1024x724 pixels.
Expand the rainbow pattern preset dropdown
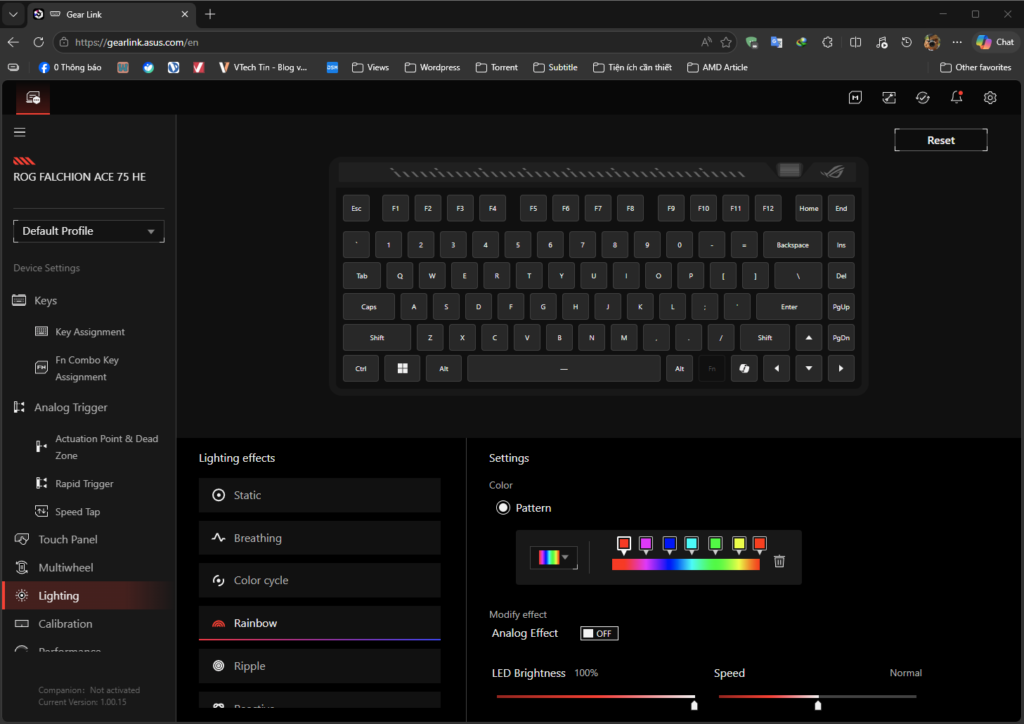(x=554, y=558)
